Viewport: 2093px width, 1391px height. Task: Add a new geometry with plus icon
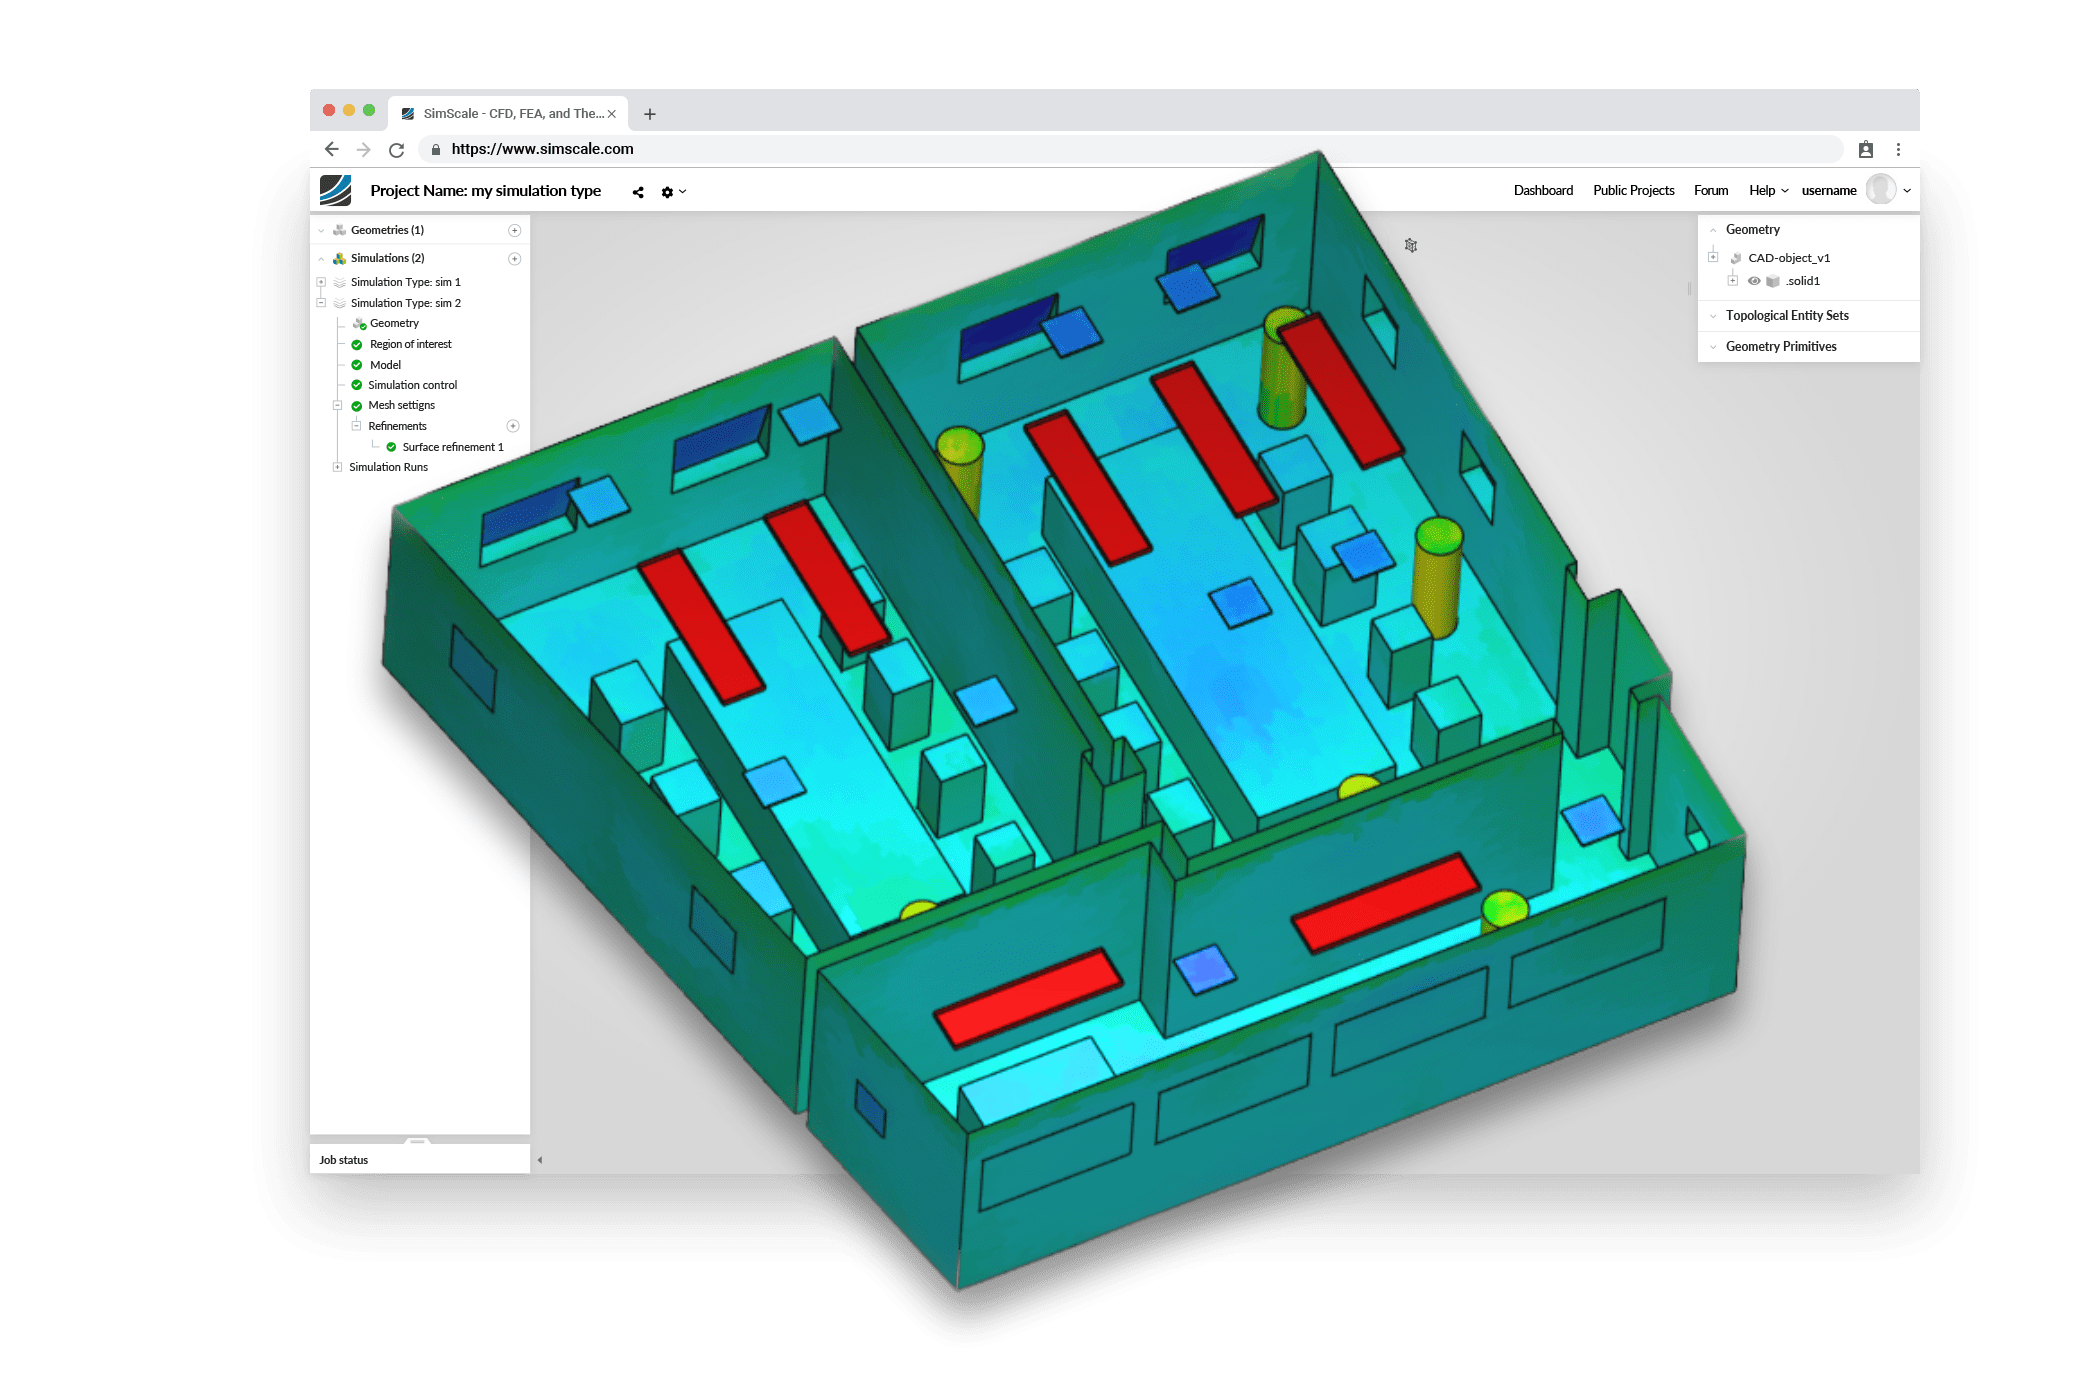[x=515, y=231]
